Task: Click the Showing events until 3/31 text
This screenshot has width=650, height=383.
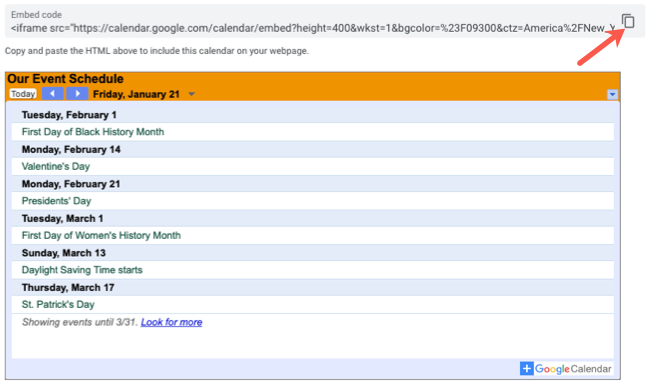Action: pyautogui.click(x=80, y=322)
